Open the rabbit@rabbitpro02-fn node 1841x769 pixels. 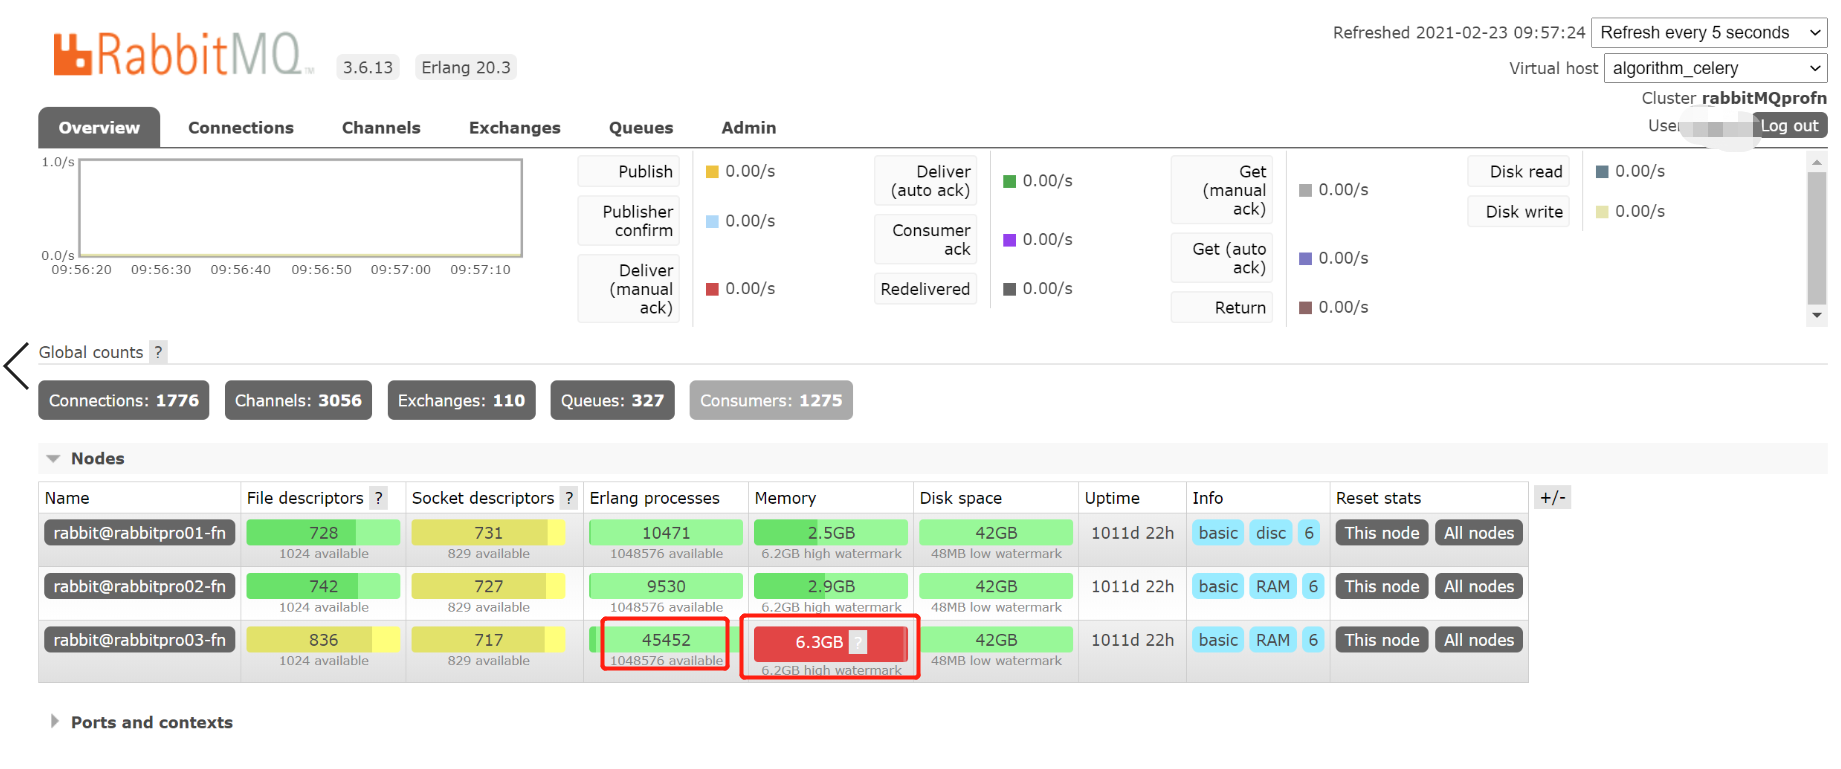(140, 586)
